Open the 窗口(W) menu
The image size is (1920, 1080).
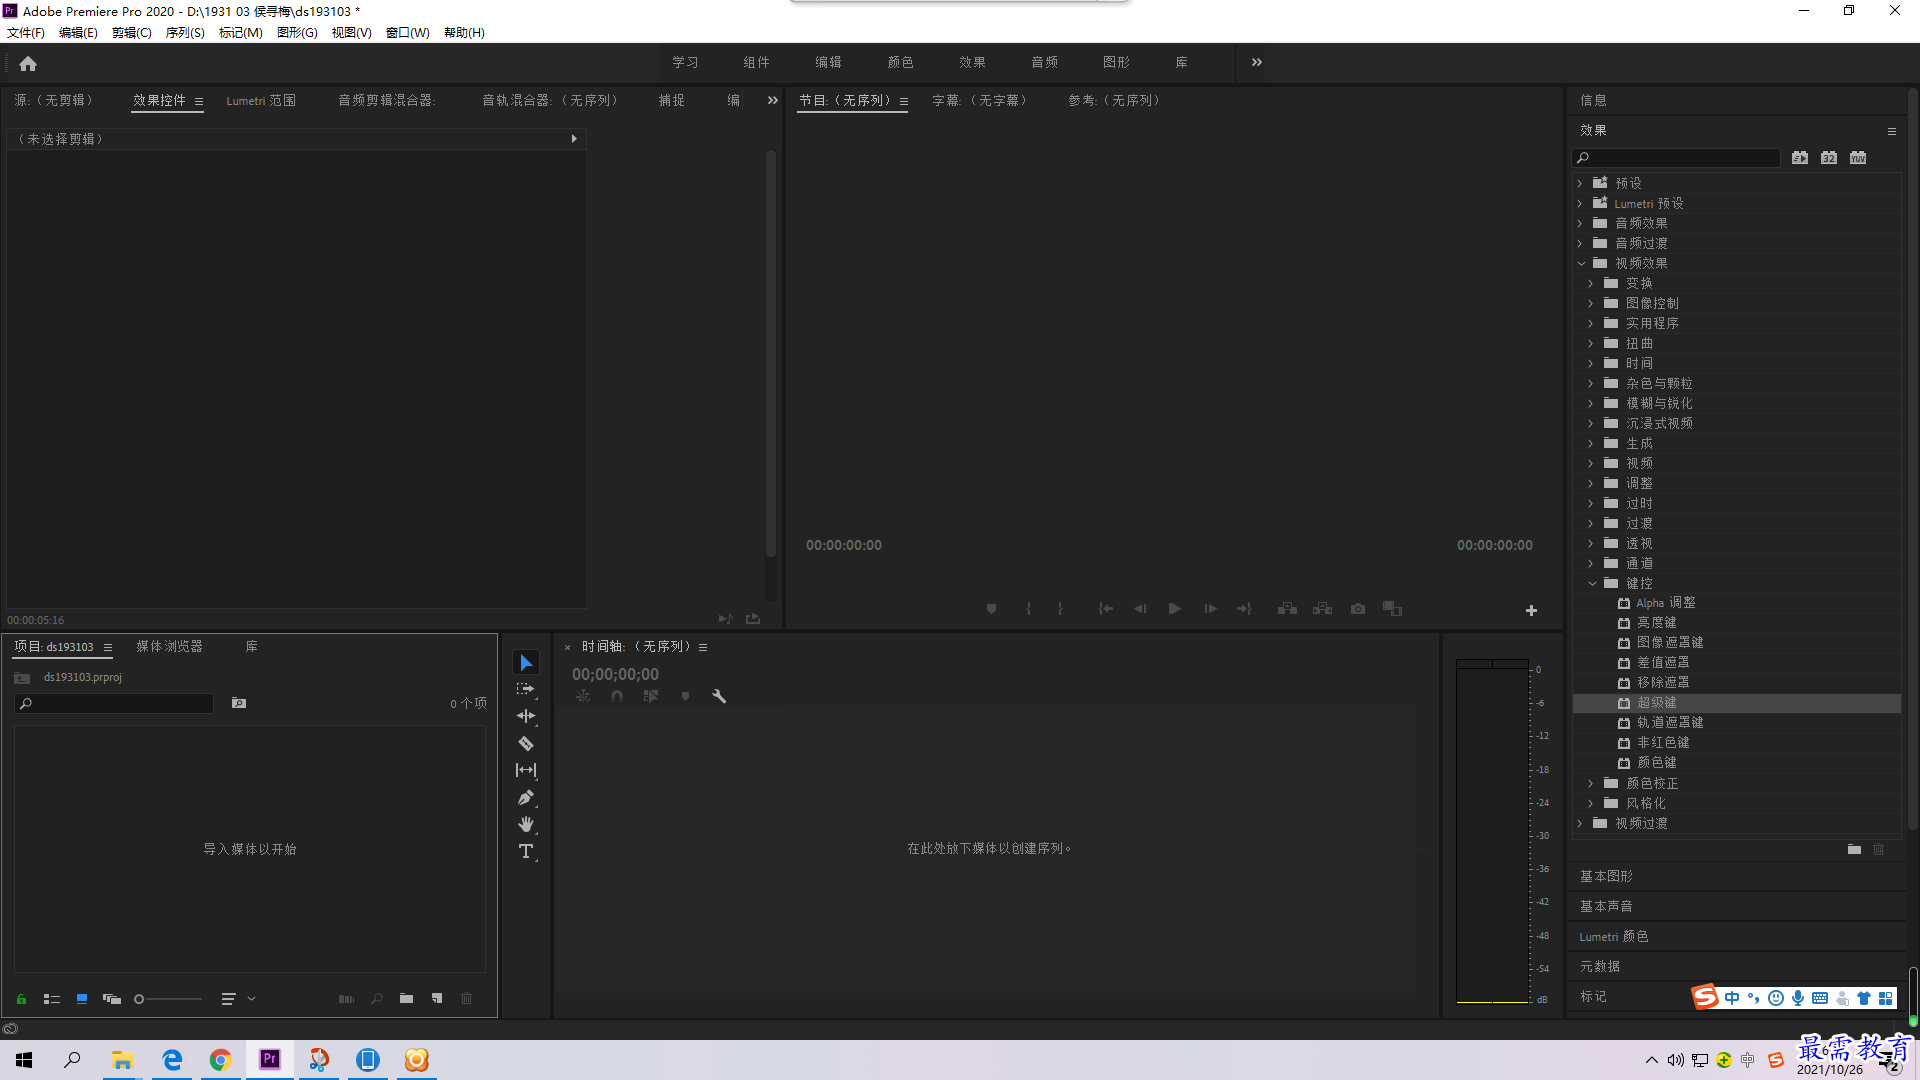(408, 32)
